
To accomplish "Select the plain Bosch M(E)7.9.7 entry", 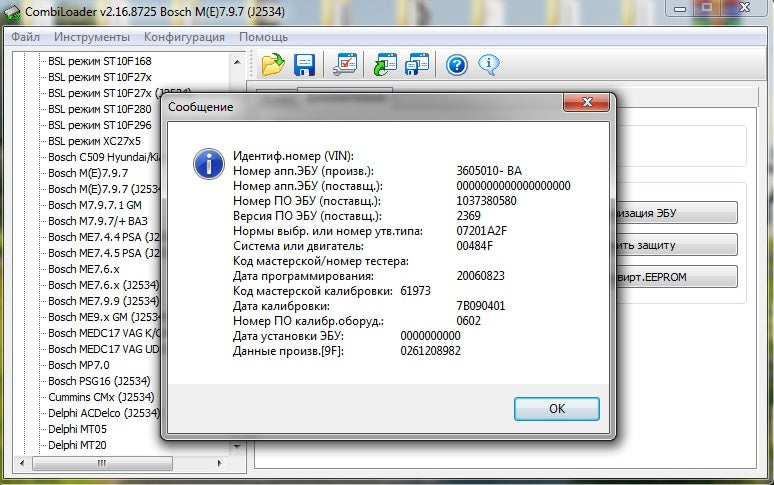I will [88, 173].
